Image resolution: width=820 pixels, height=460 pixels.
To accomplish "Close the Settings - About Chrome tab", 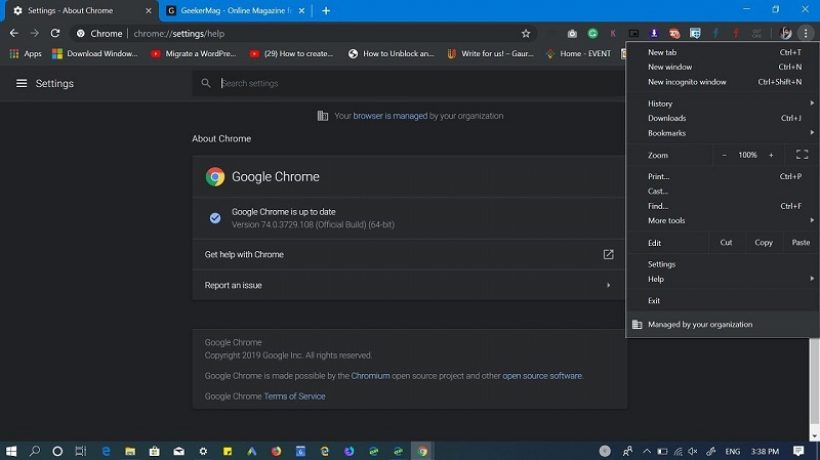I will click(149, 10).
